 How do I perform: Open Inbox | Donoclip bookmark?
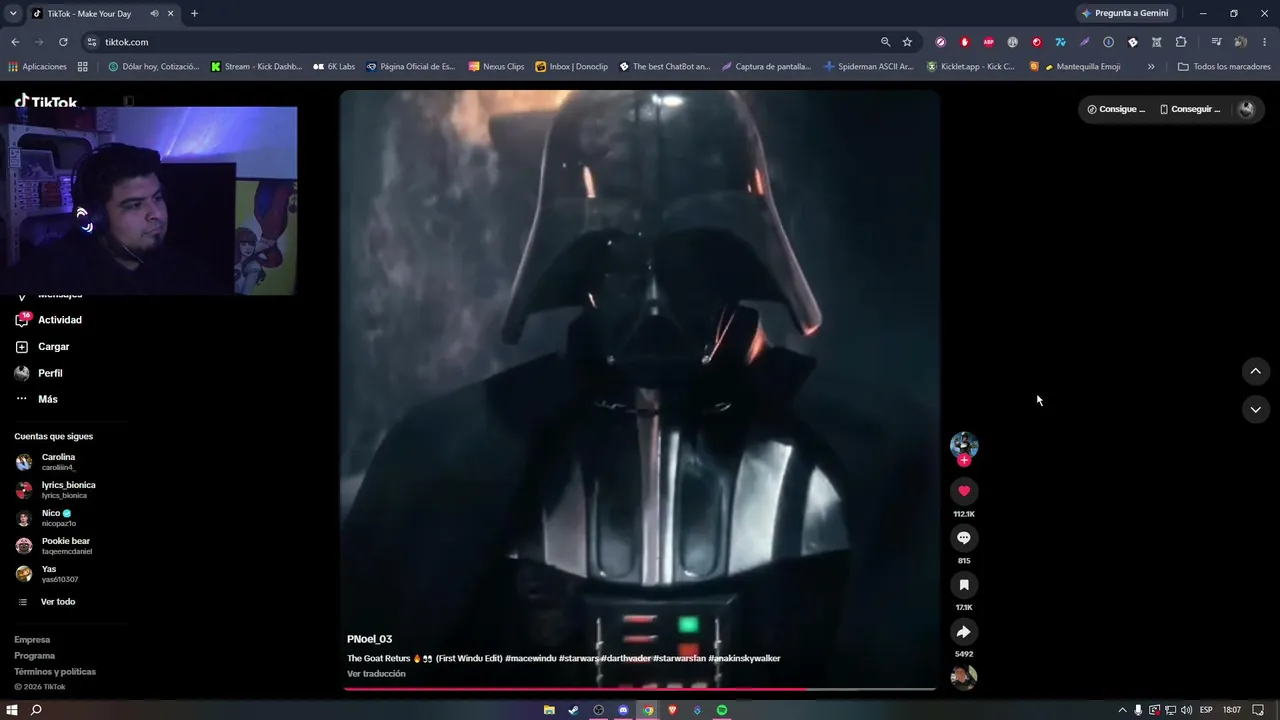coord(572,67)
